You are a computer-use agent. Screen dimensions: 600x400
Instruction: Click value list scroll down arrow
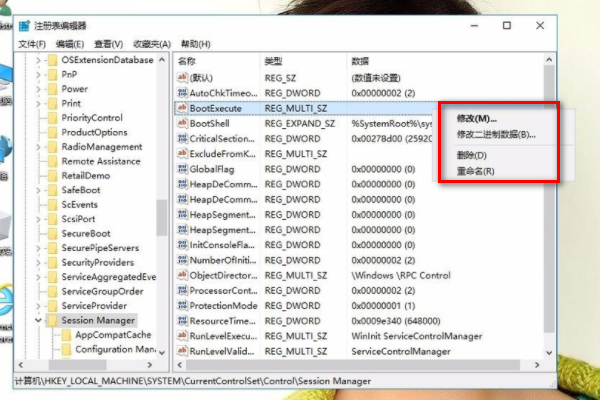549,353
